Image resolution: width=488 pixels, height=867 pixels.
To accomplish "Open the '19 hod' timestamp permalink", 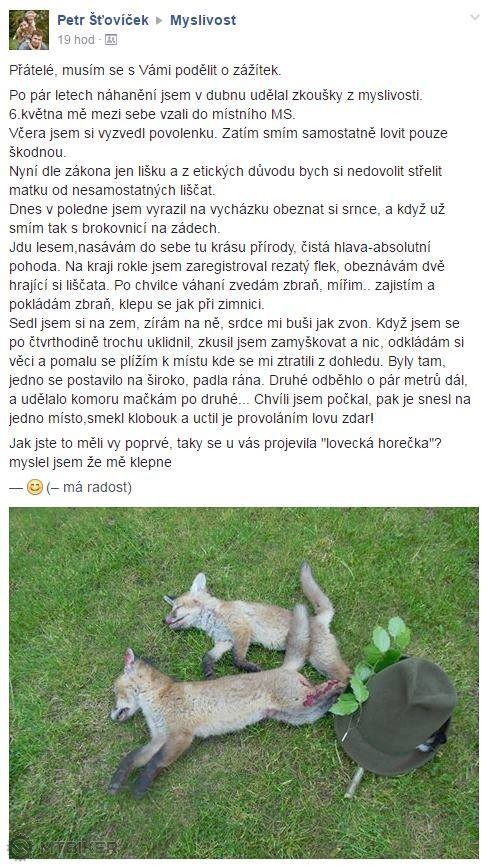I will click(76, 40).
